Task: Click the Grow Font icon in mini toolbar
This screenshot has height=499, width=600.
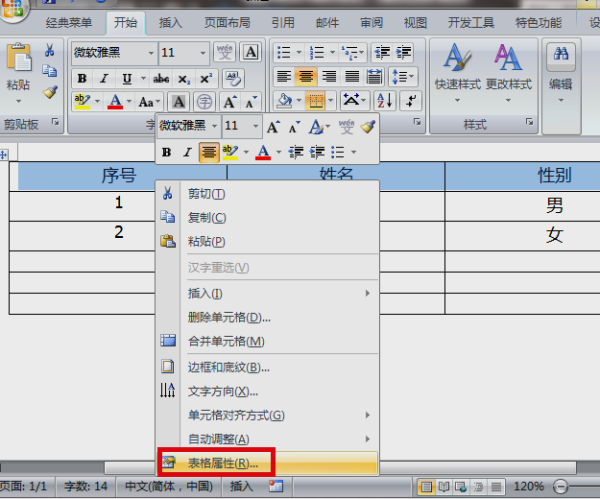Action: tap(273, 127)
